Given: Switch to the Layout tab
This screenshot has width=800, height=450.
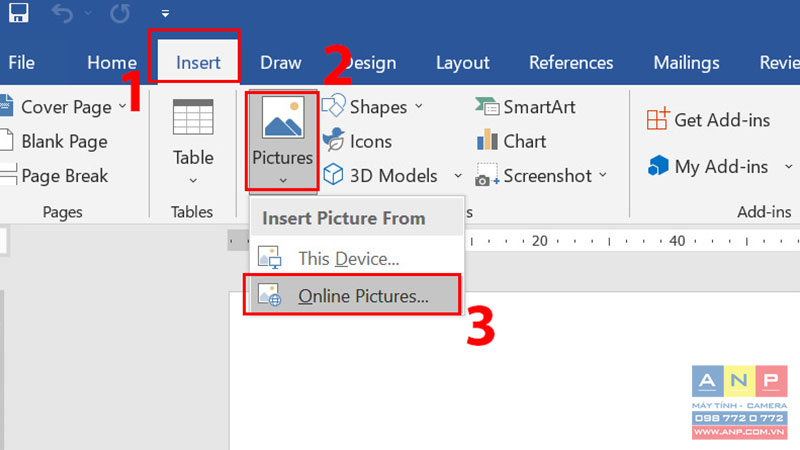Looking at the screenshot, I should (x=462, y=63).
